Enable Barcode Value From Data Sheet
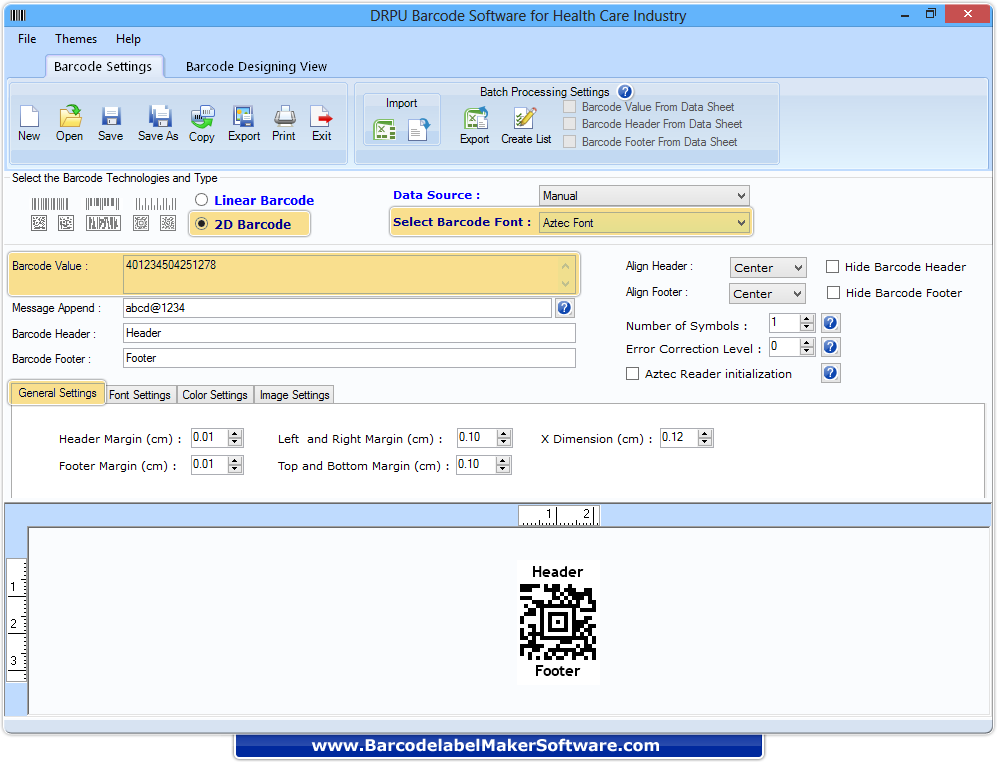Viewport: 997px width, 762px height. (570, 107)
